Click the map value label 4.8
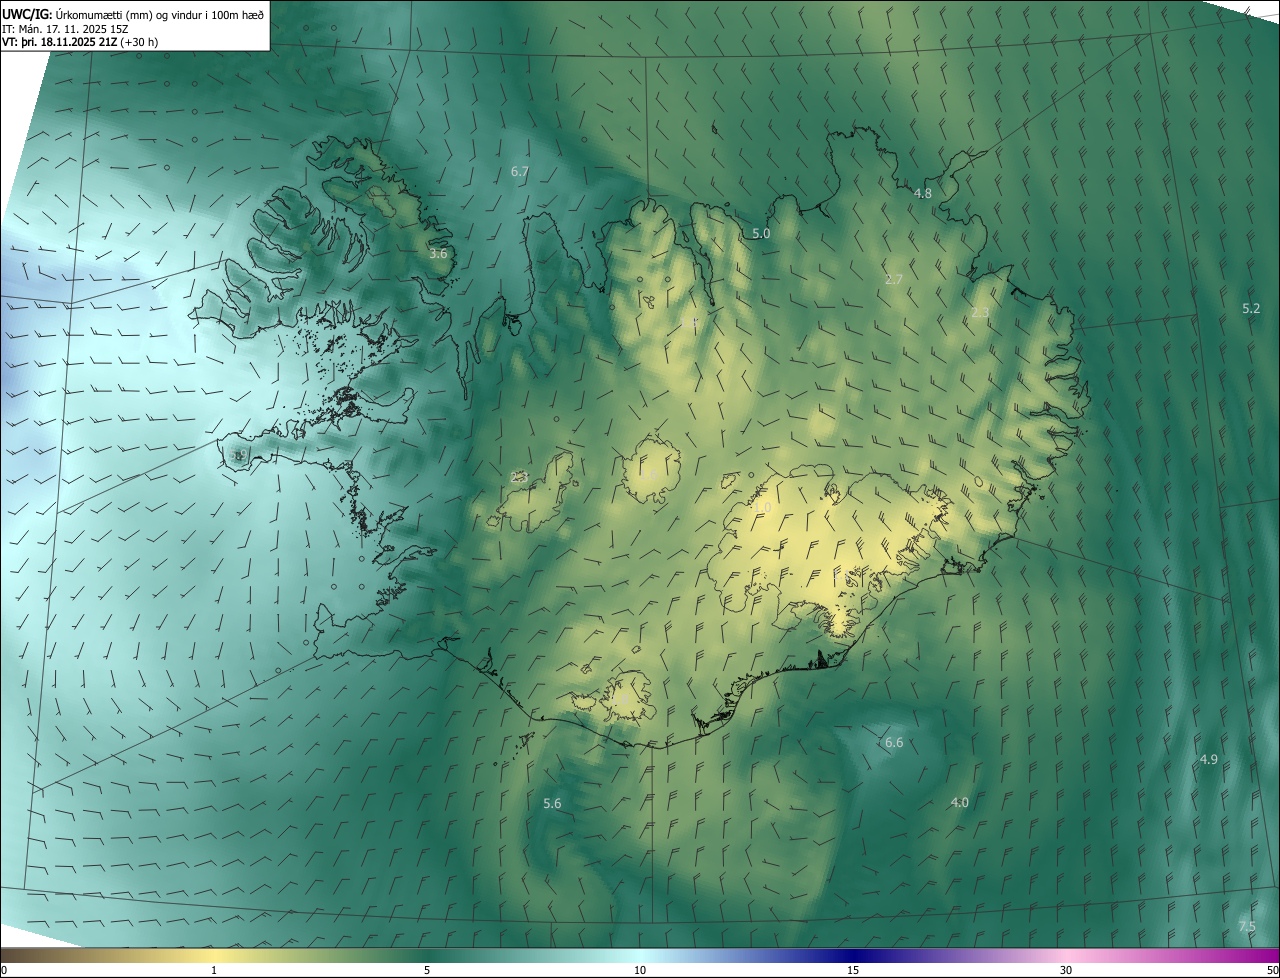The width and height of the screenshot is (1280, 978). pyautogui.click(x=923, y=194)
